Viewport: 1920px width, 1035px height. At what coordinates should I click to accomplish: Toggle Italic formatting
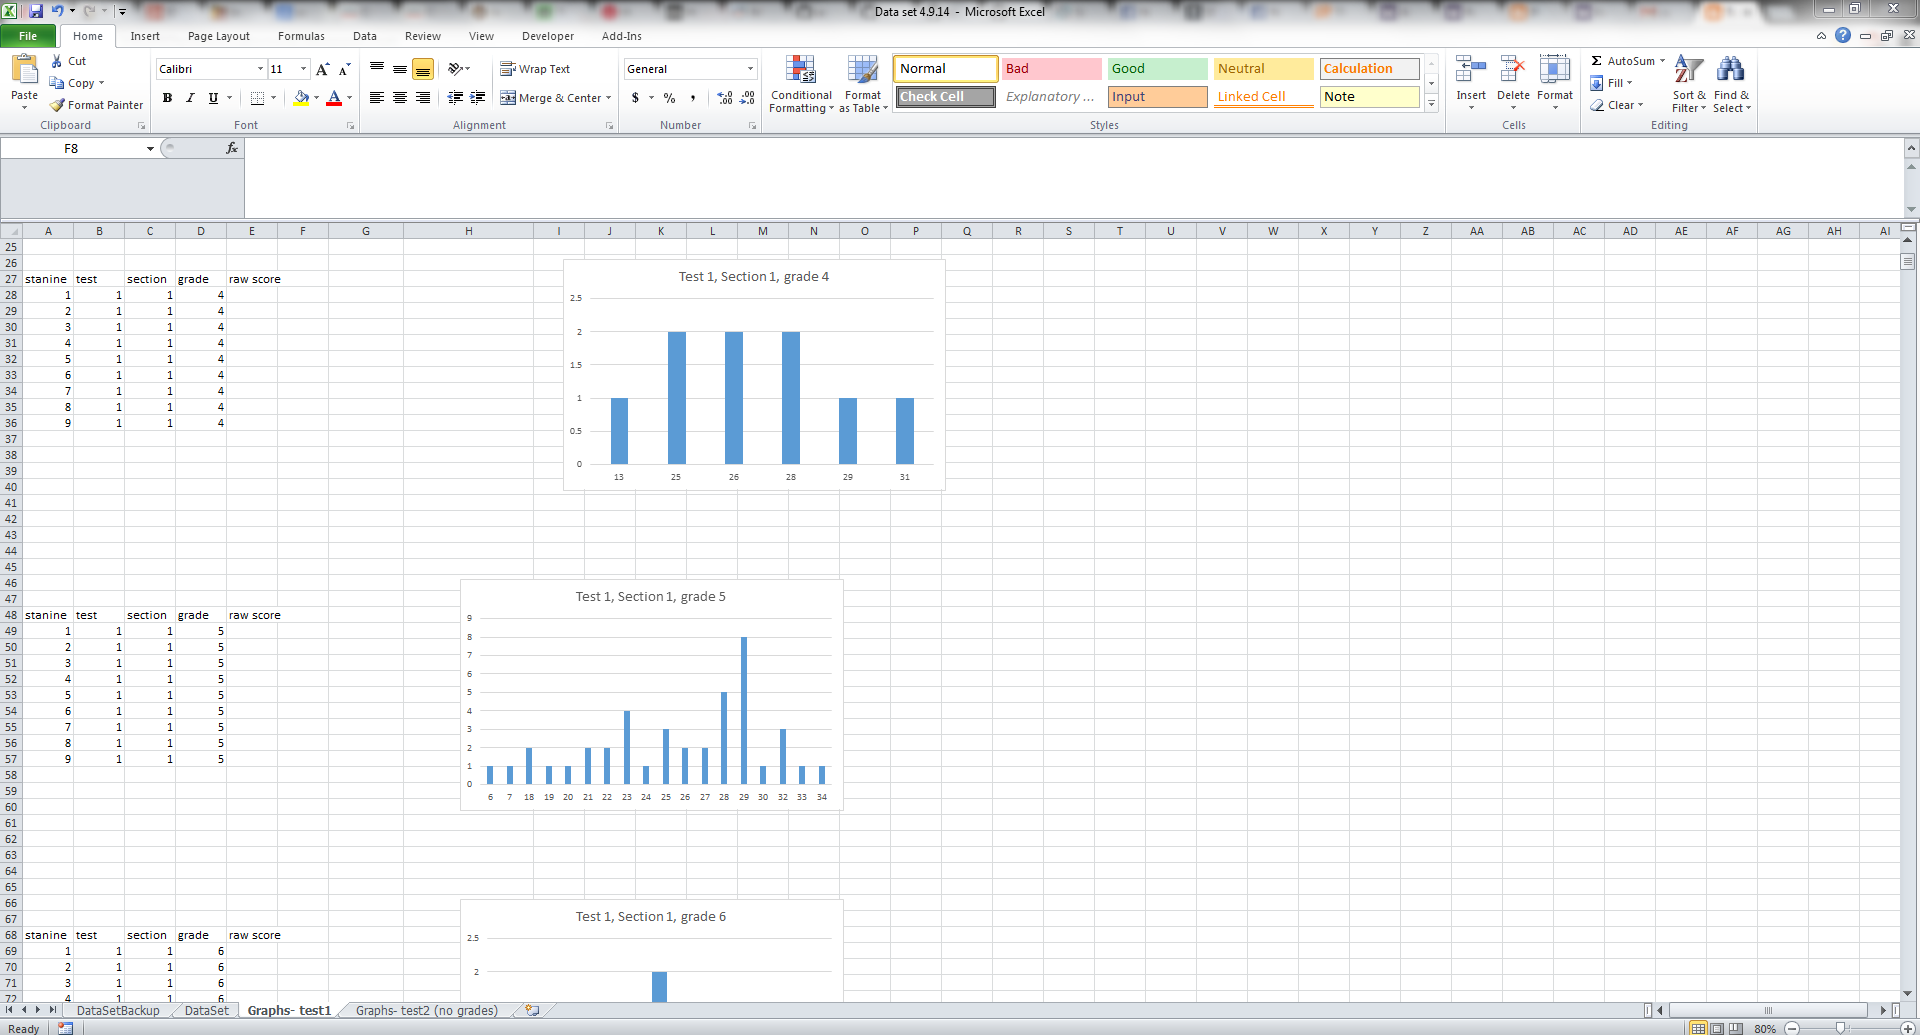click(x=190, y=98)
